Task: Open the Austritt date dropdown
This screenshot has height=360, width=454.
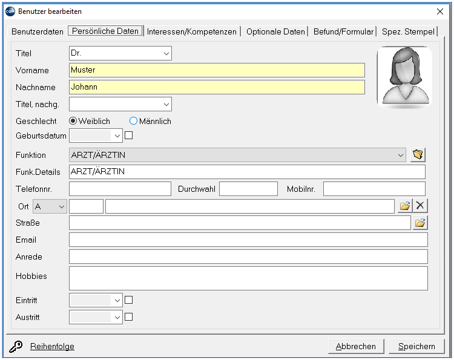Action: pyautogui.click(x=117, y=317)
